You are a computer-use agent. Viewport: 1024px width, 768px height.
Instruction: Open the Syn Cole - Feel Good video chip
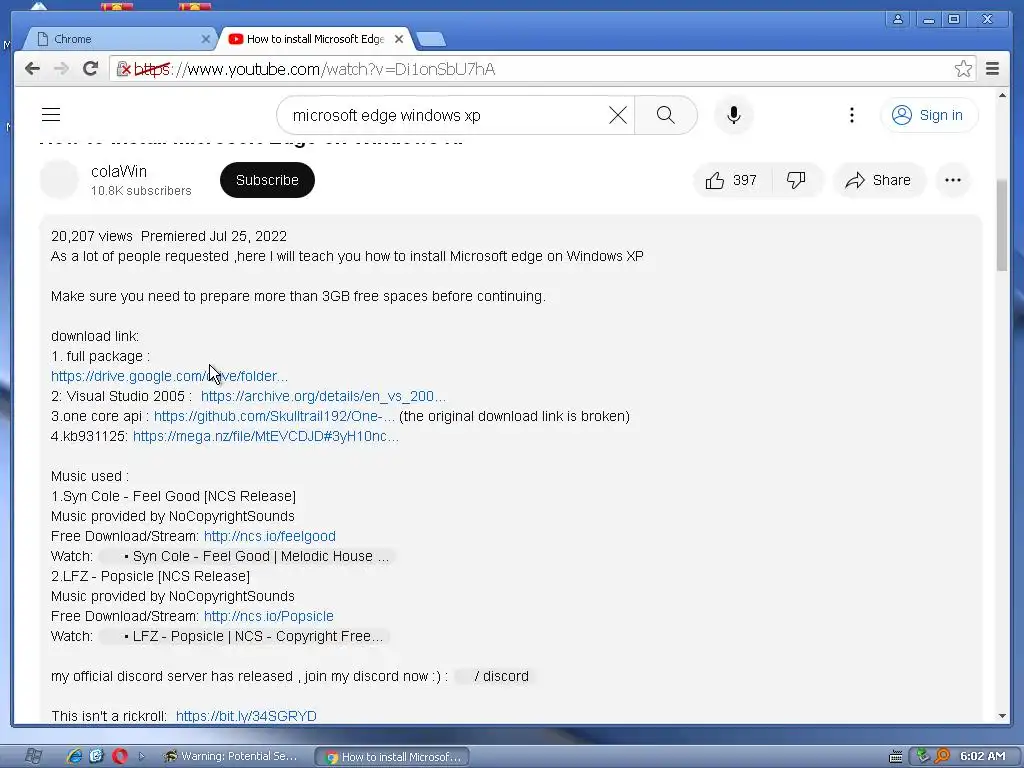[246, 556]
